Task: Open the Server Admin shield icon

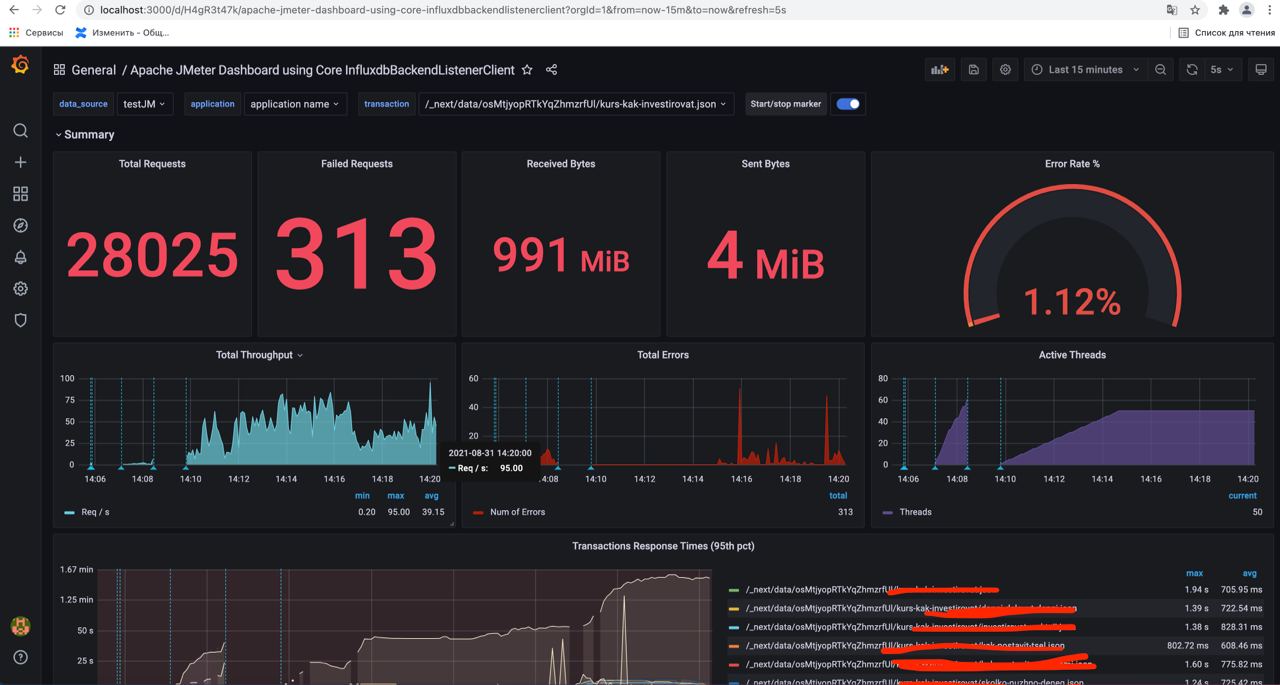Action: coord(20,320)
